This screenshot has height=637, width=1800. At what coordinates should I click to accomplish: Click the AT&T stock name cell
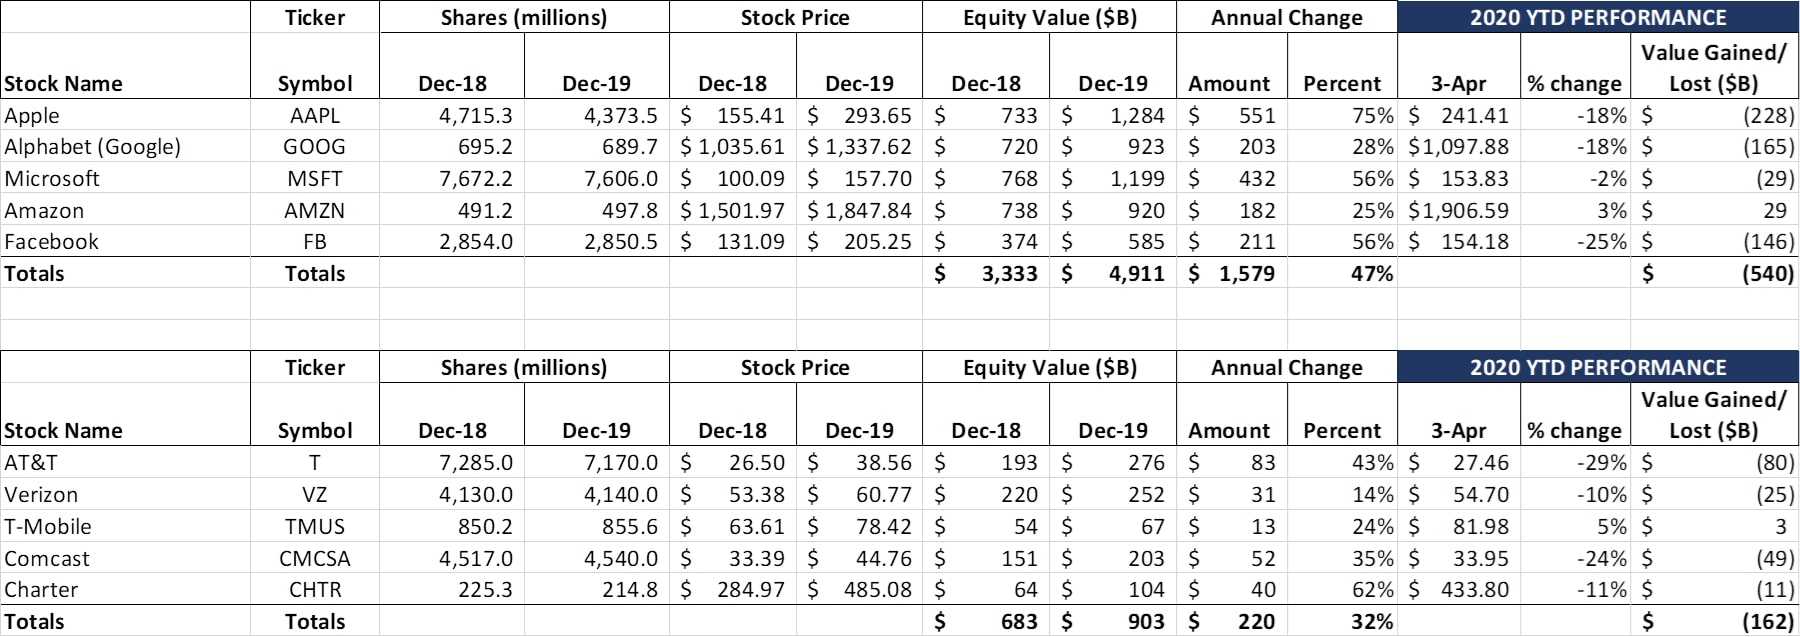pyautogui.click(x=31, y=463)
